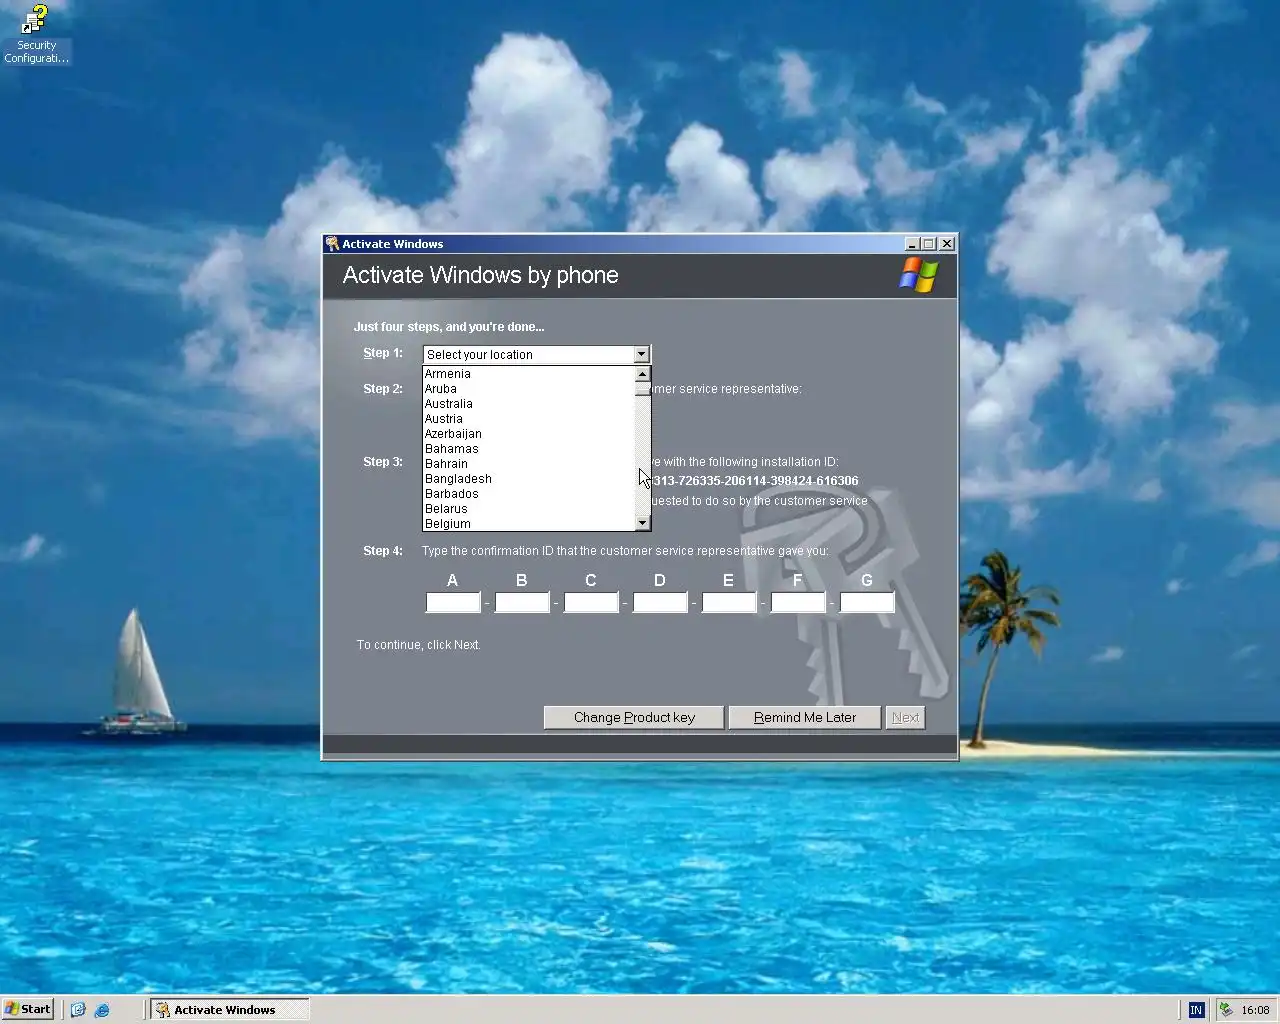The height and width of the screenshot is (1024, 1280).
Task: Maximize the Activate Windows dialog
Action: click(x=928, y=243)
